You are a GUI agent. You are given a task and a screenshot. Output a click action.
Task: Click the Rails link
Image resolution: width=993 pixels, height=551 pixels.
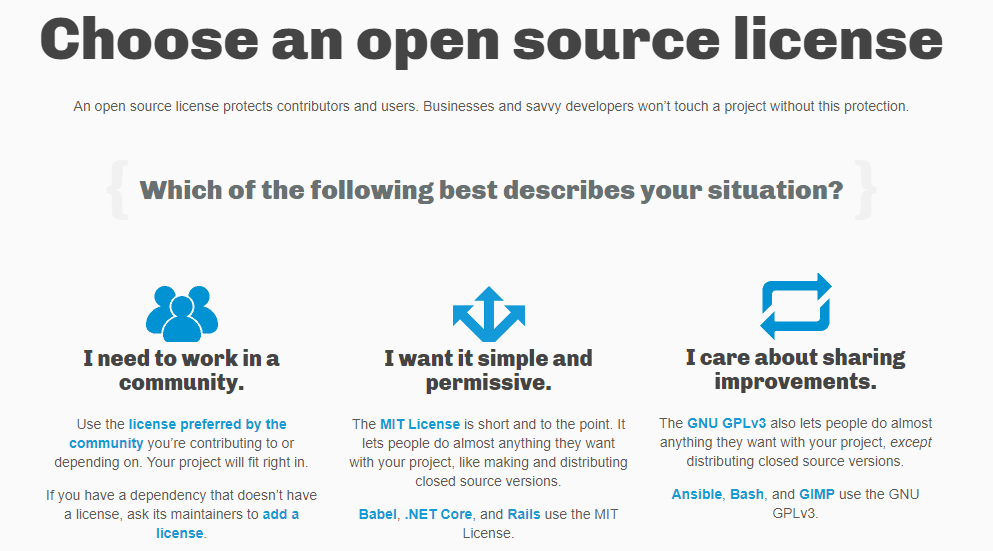click(525, 515)
